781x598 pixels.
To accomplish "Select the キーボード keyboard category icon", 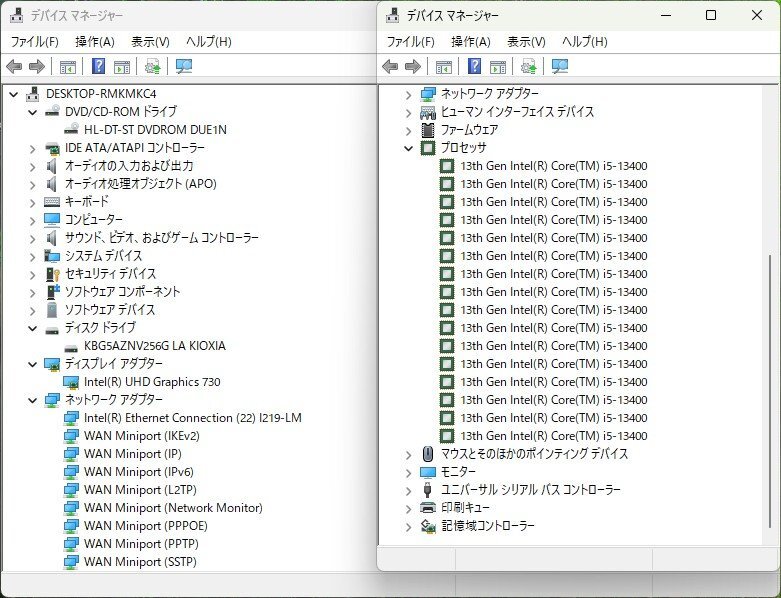I will pos(52,202).
